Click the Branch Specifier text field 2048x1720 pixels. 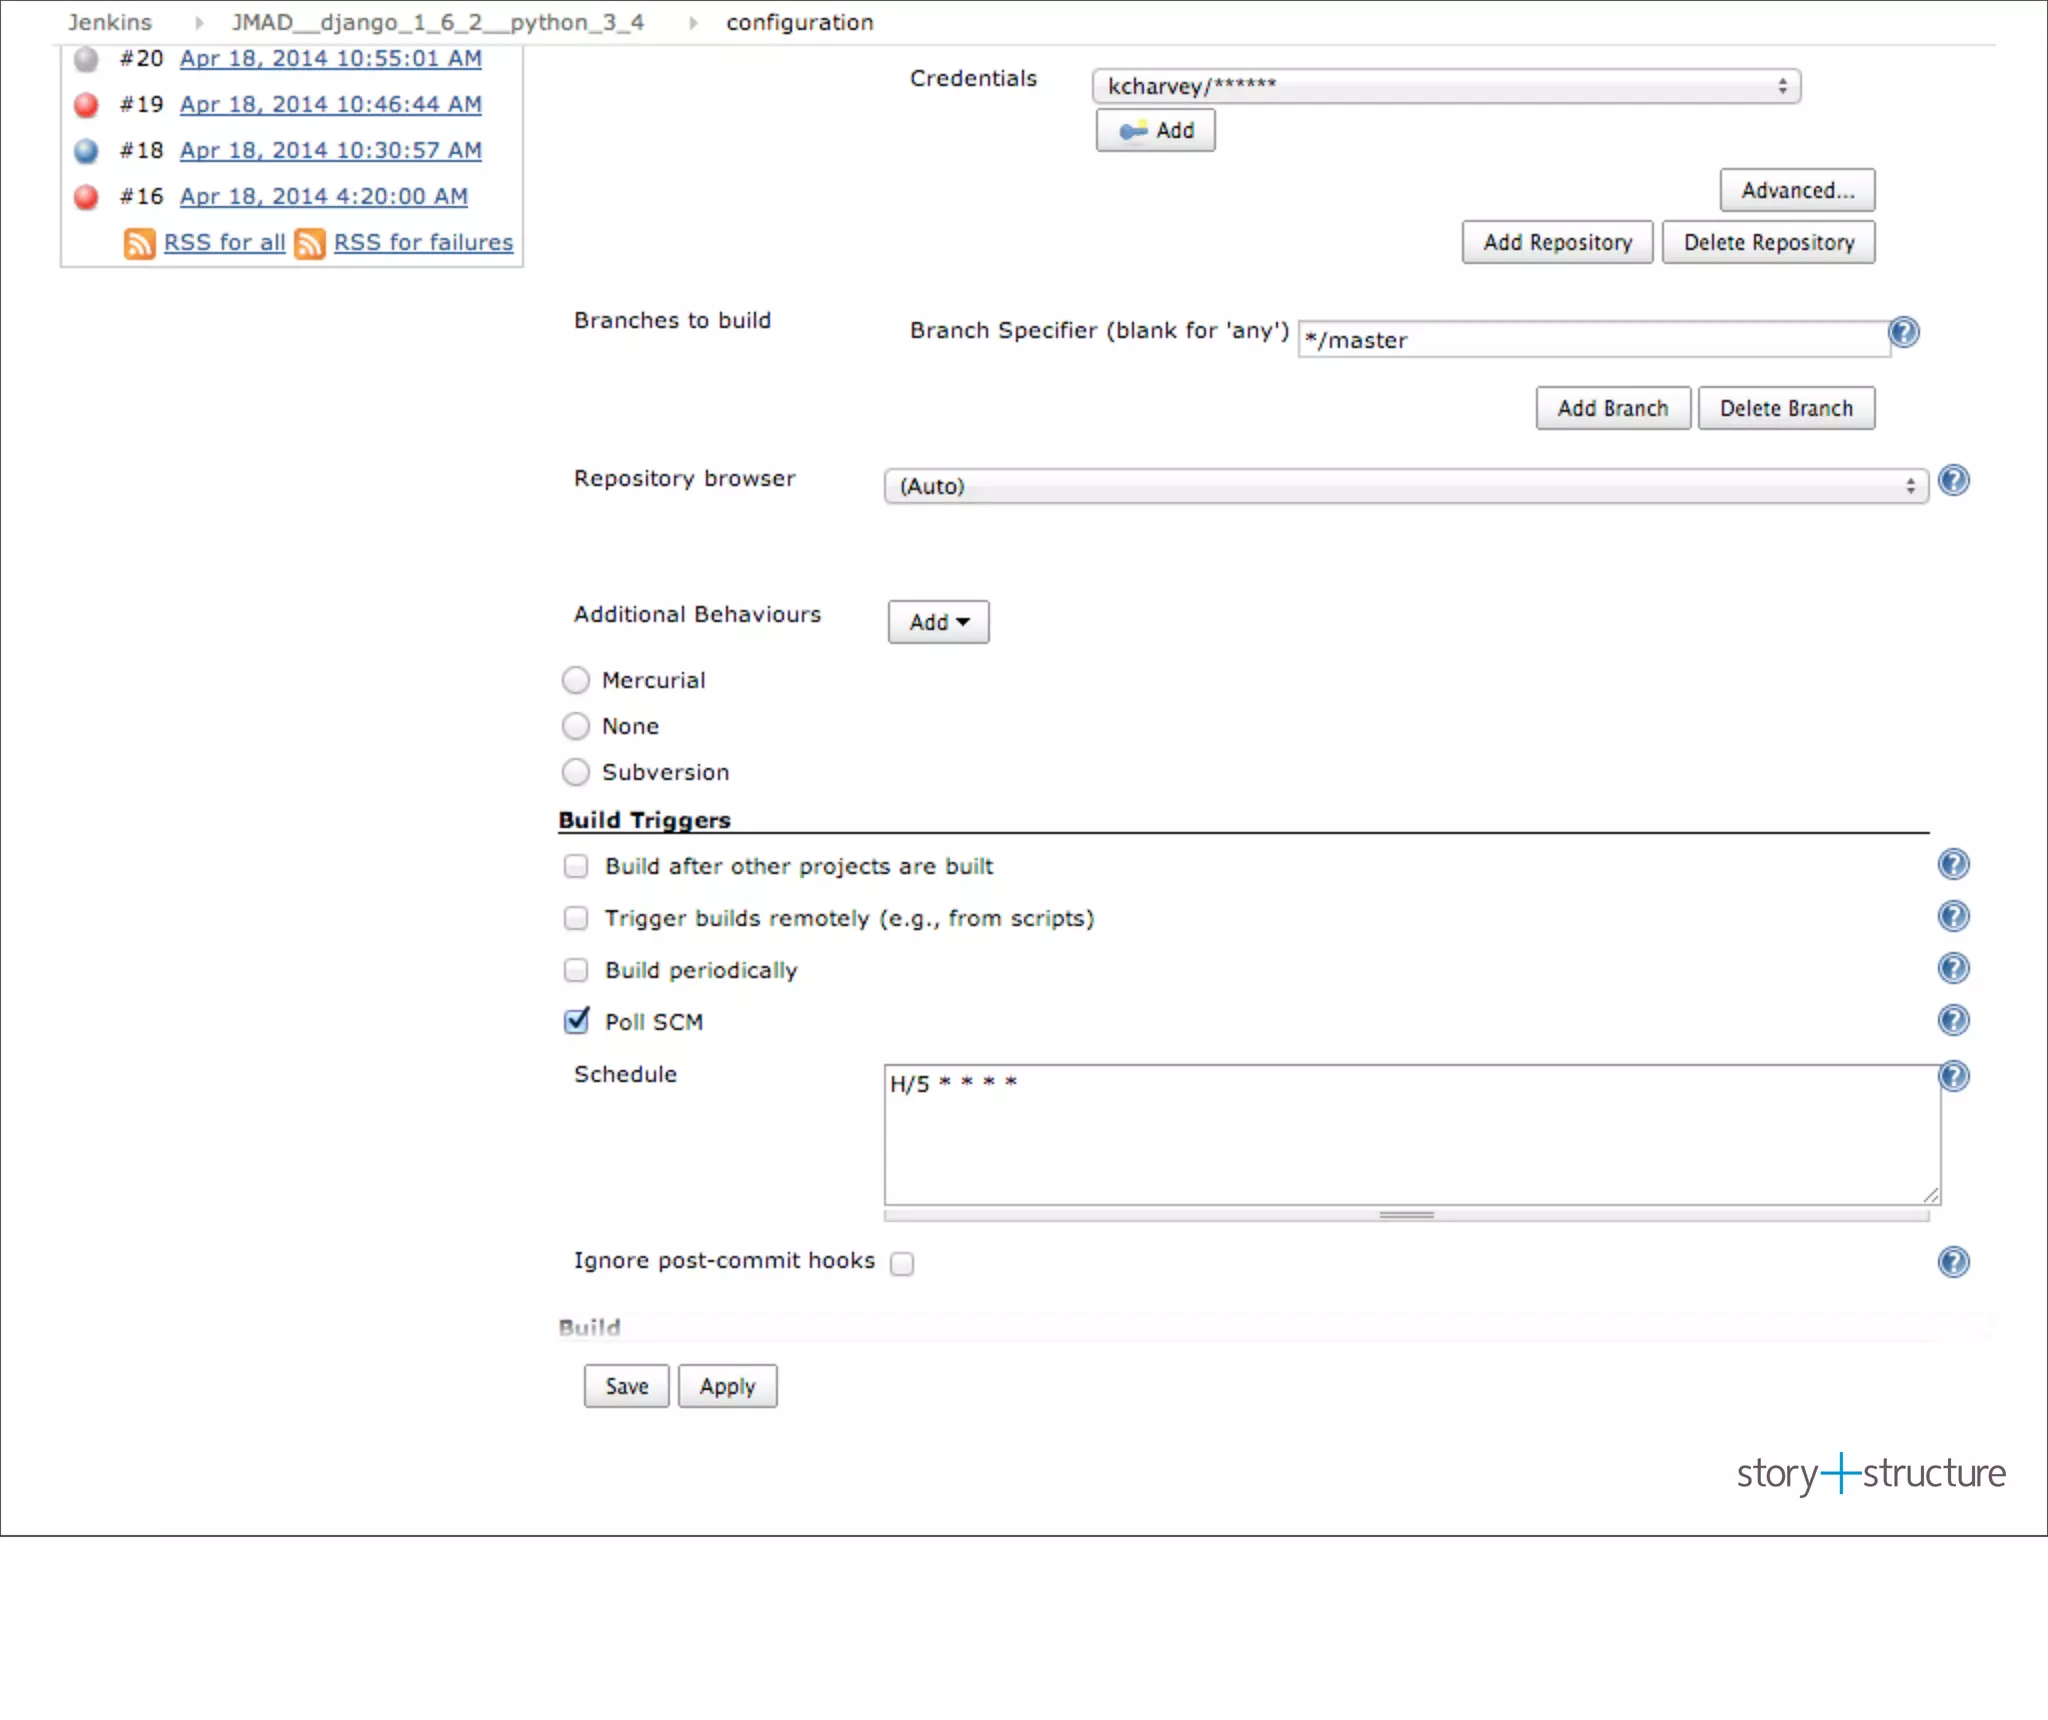click(x=1594, y=339)
